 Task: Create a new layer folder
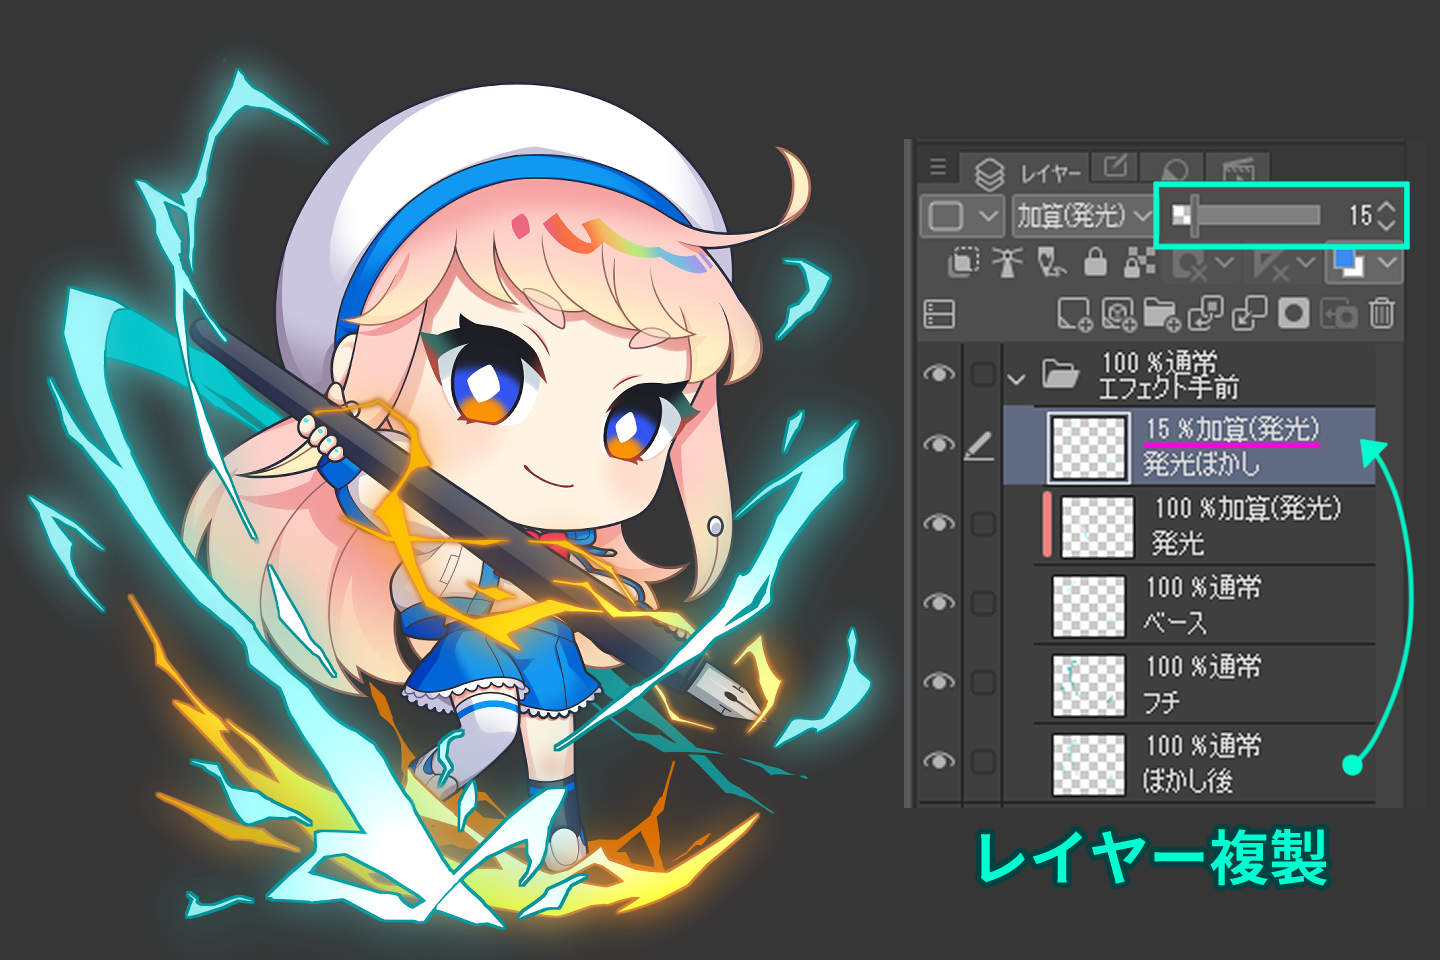(1160, 314)
